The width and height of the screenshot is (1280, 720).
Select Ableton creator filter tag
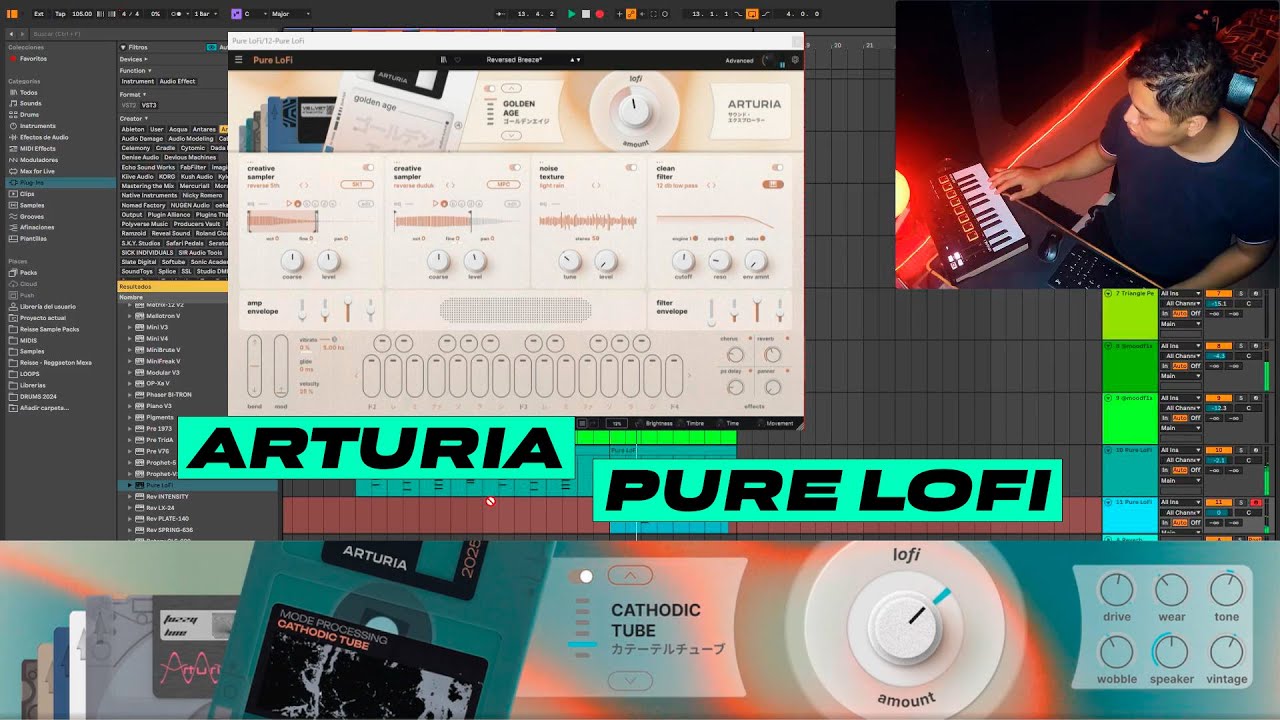[133, 129]
